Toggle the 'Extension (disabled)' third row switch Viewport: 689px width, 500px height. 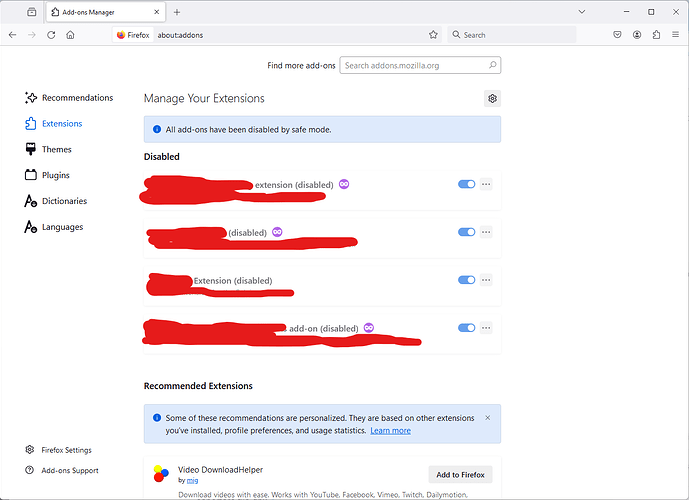pos(466,280)
